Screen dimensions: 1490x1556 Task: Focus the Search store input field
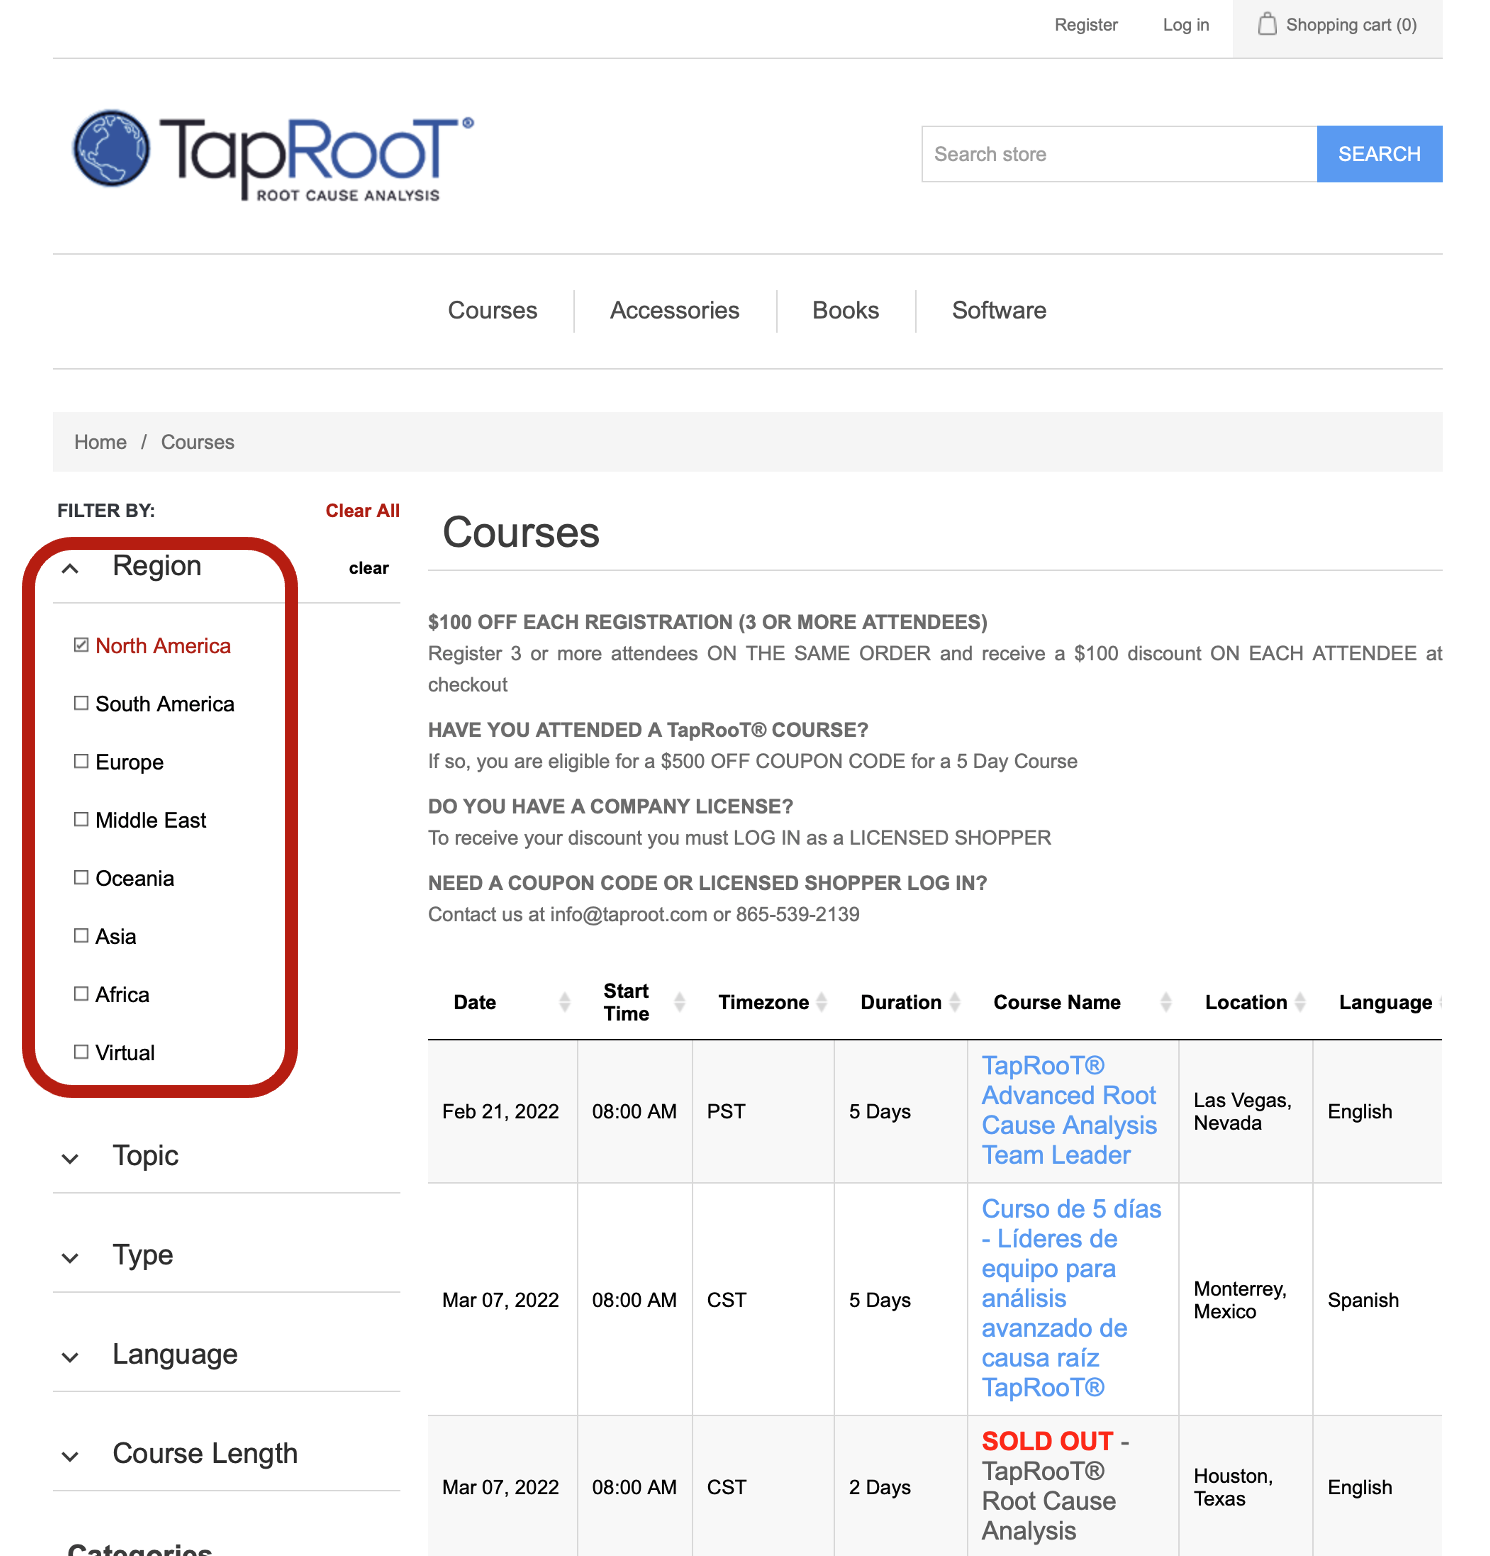coord(1118,154)
